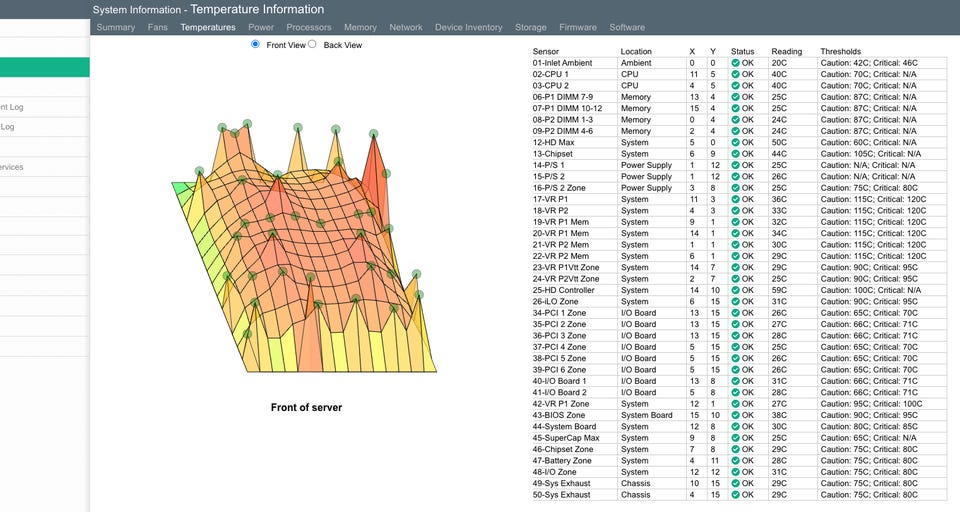
Task: Click the OK status icon for 50-Sys Exhaust
Action: [735, 494]
